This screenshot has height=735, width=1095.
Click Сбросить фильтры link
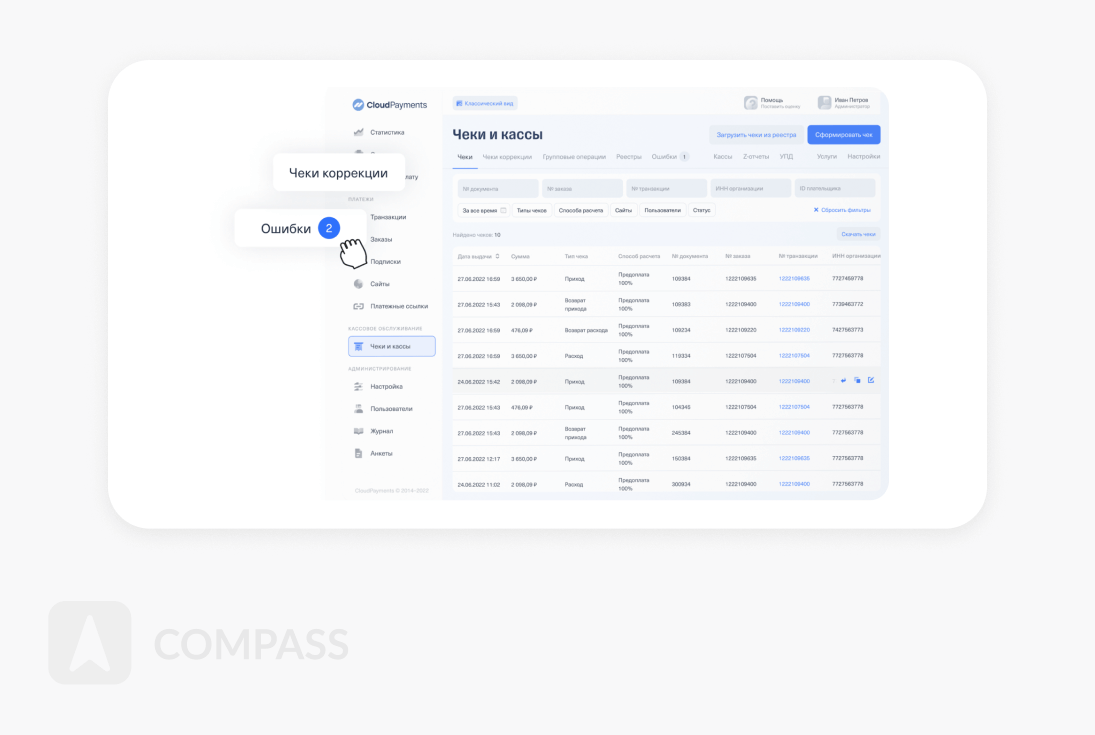point(842,211)
